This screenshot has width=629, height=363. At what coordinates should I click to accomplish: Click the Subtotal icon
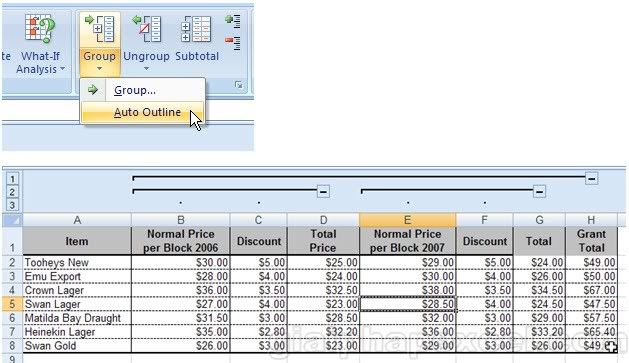196,29
